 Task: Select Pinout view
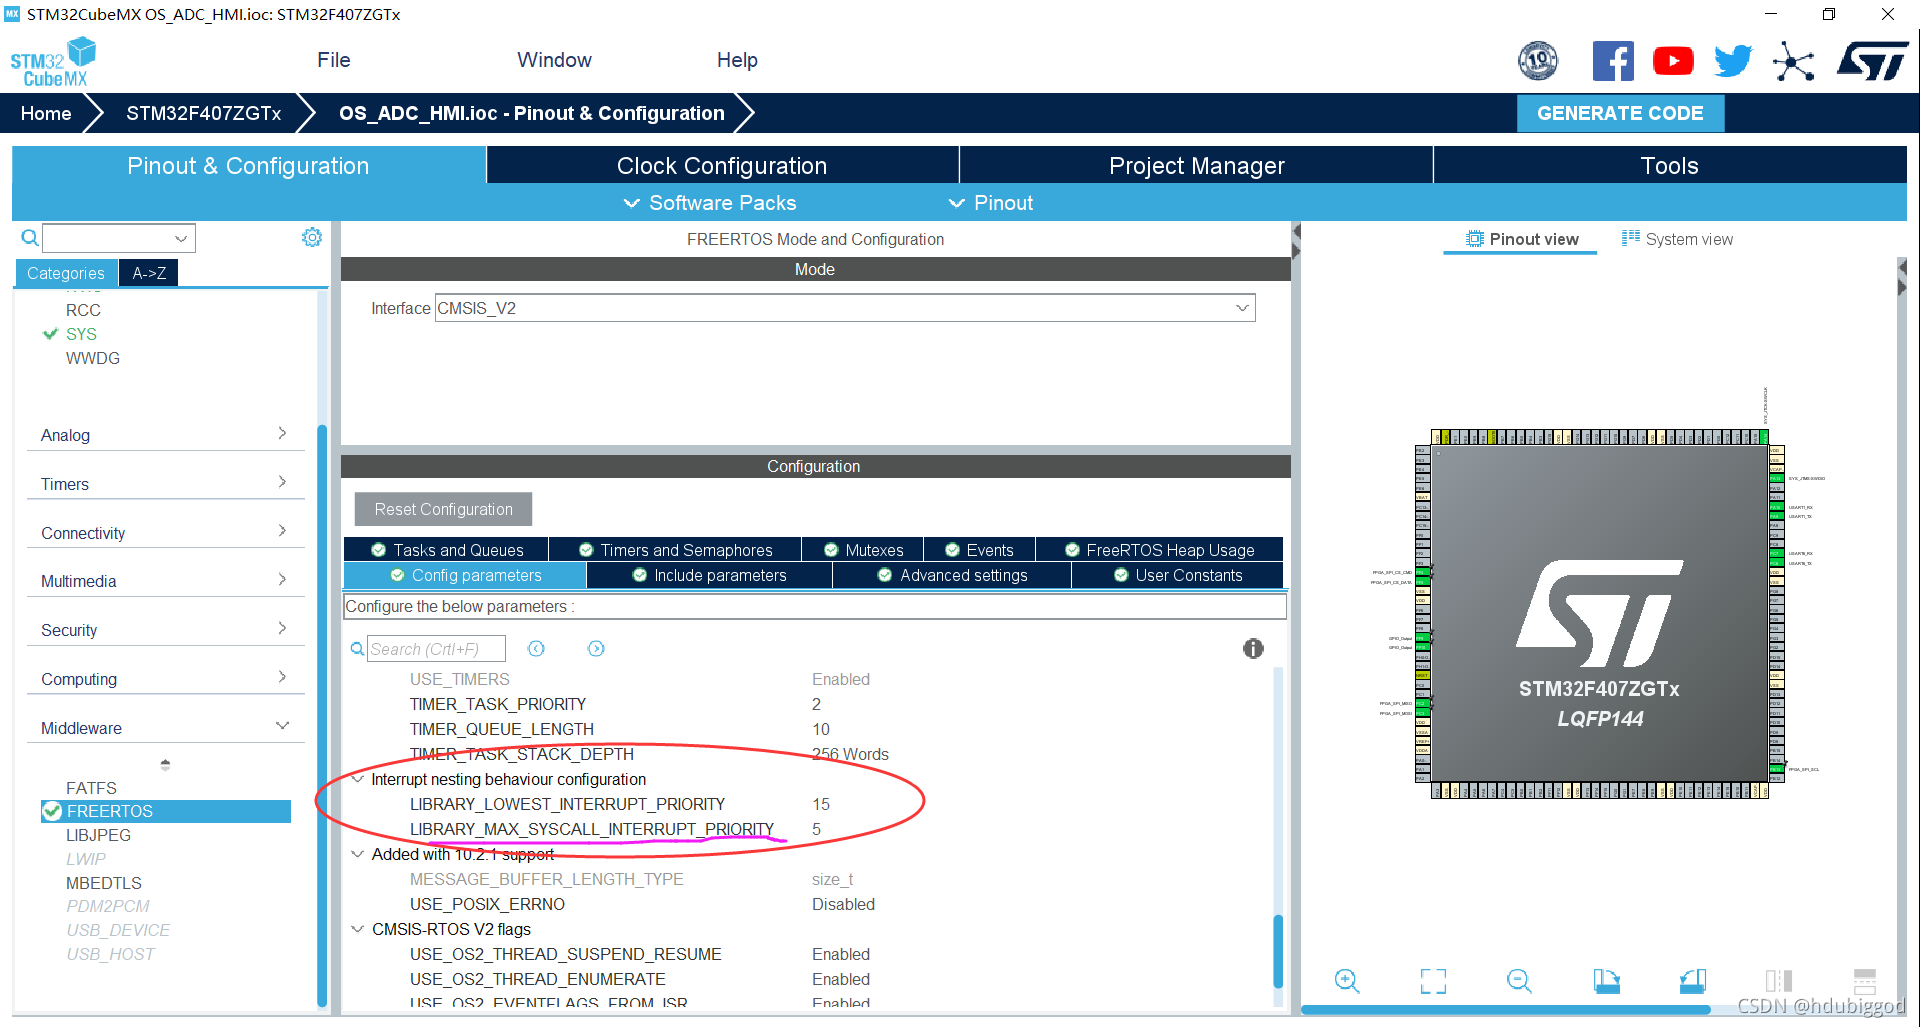[x=1521, y=239]
